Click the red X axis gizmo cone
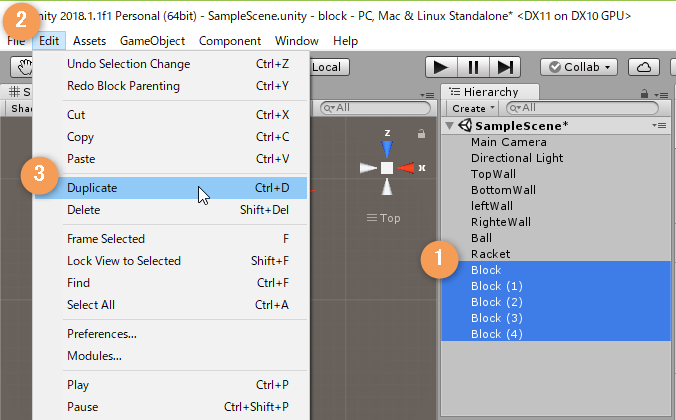676x420 pixels. pos(408,168)
